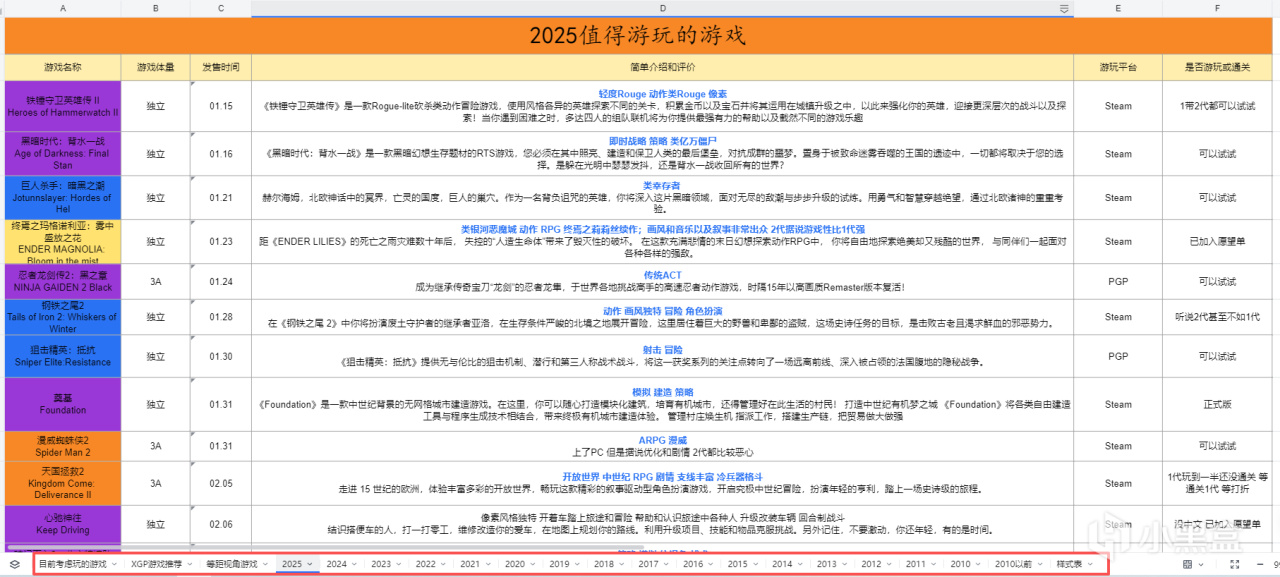Click the 已加入愿望单 cell in ENDER MAGNOLIA row
The height and width of the screenshot is (577, 1280).
pyautogui.click(x=1218, y=241)
